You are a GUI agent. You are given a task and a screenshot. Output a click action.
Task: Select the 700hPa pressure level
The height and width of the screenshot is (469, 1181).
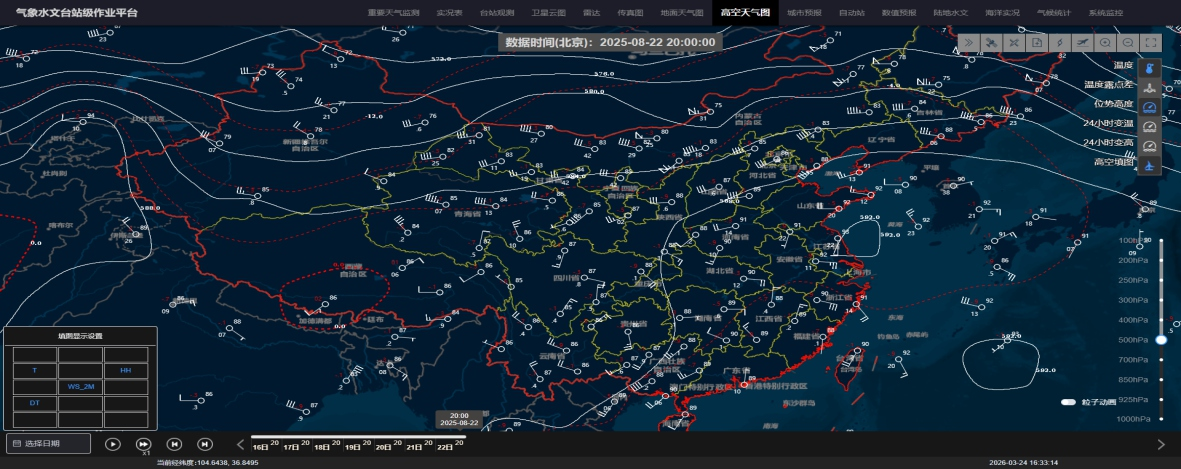pyautogui.click(x=1133, y=359)
